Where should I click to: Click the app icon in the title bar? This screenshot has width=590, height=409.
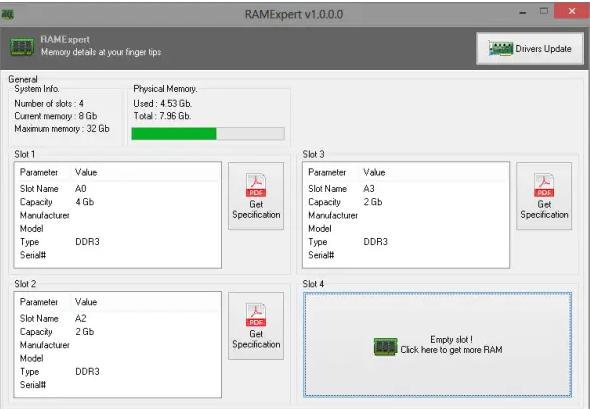click(x=8, y=14)
